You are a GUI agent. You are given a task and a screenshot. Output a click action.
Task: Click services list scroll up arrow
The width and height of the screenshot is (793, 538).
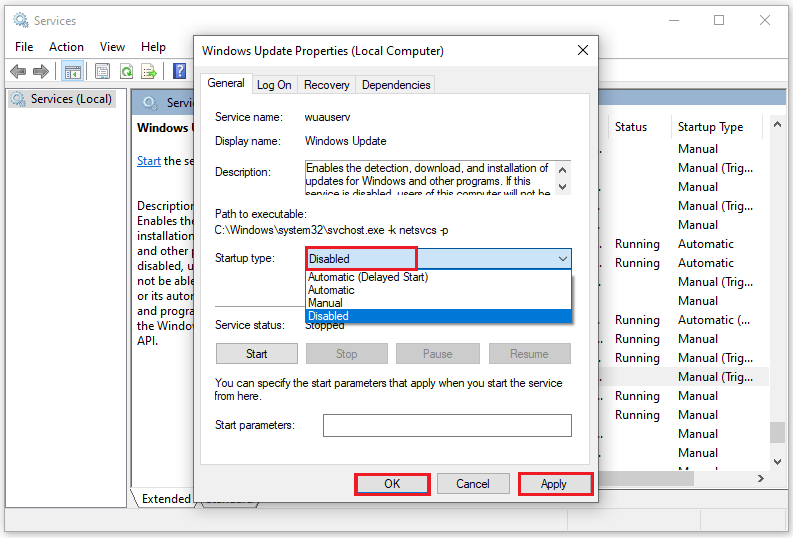click(x=777, y=124)
